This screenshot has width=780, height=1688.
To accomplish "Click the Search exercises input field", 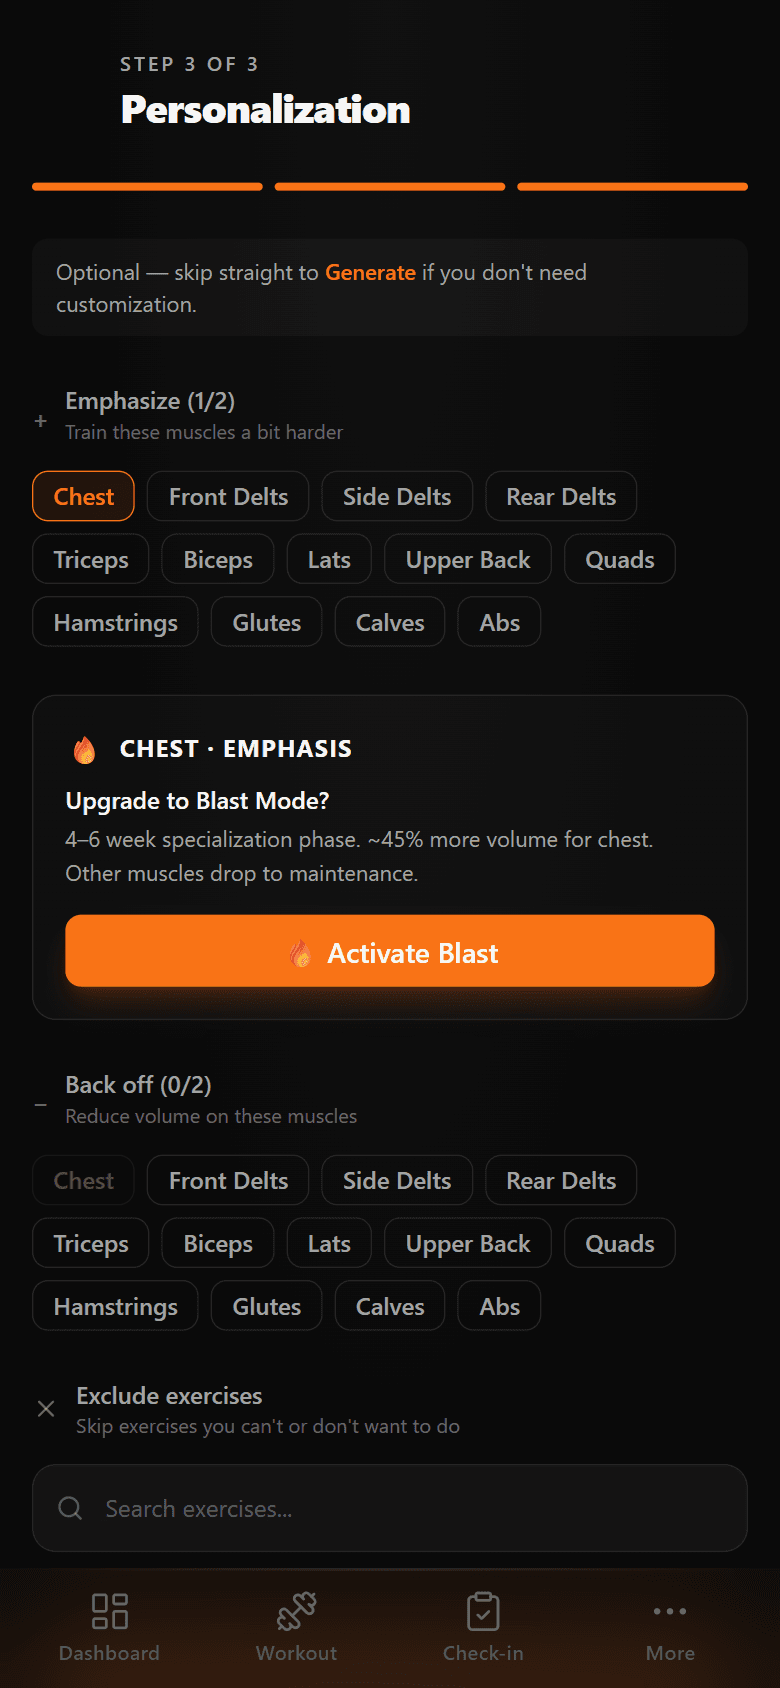I will coord(390,1508).
